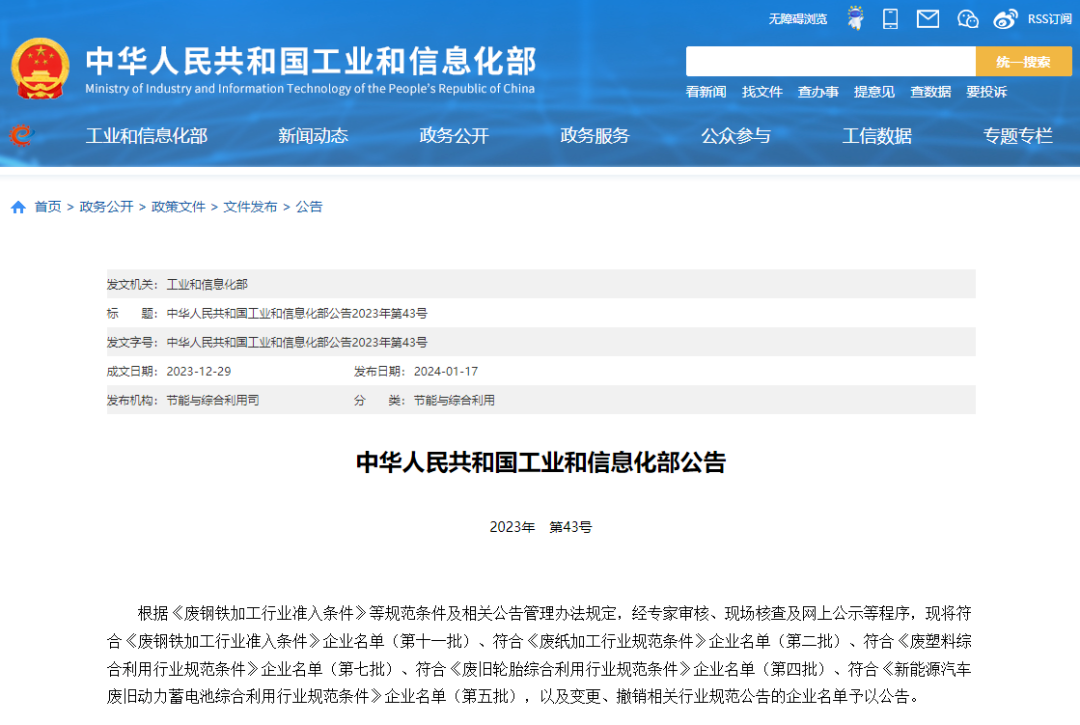Click the red e-government swirl icon

coord(21,135)
